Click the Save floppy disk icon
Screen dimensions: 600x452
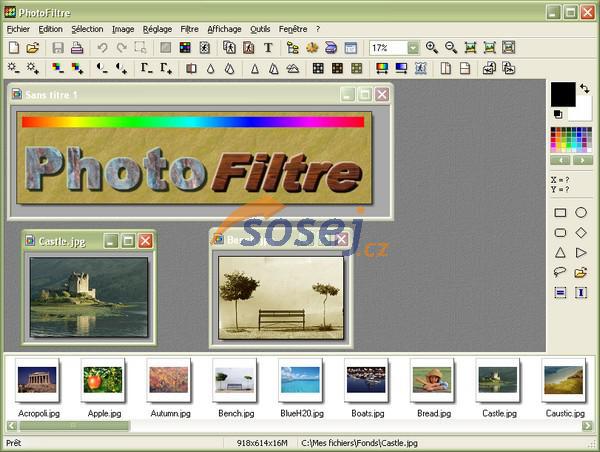pyautogui.click(x=58, y=48)
